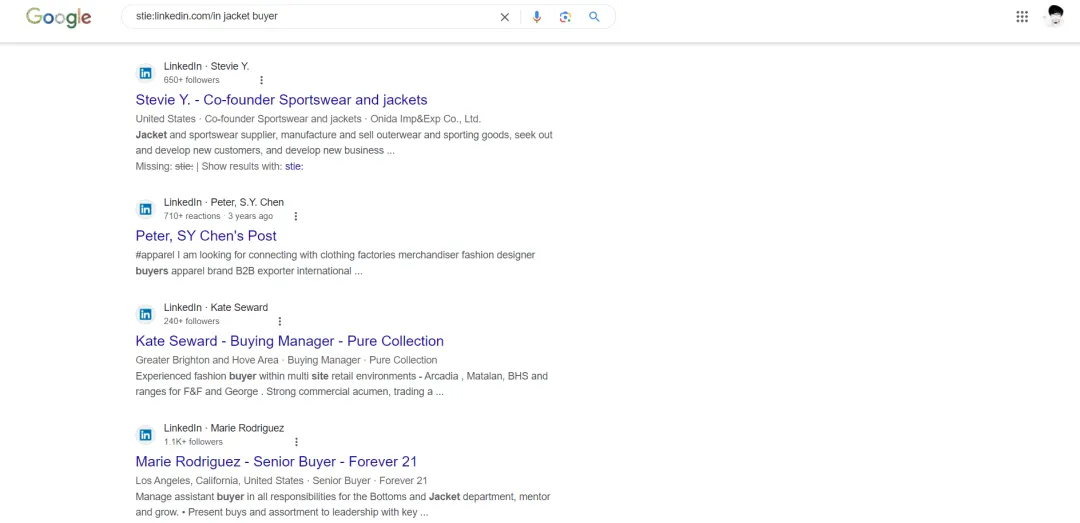Image resolution: width=1080 pixels, height=523 pixels.
Task: Click LinkedIn favicon beside Stevie Y. result
Action: pos(146,73)
